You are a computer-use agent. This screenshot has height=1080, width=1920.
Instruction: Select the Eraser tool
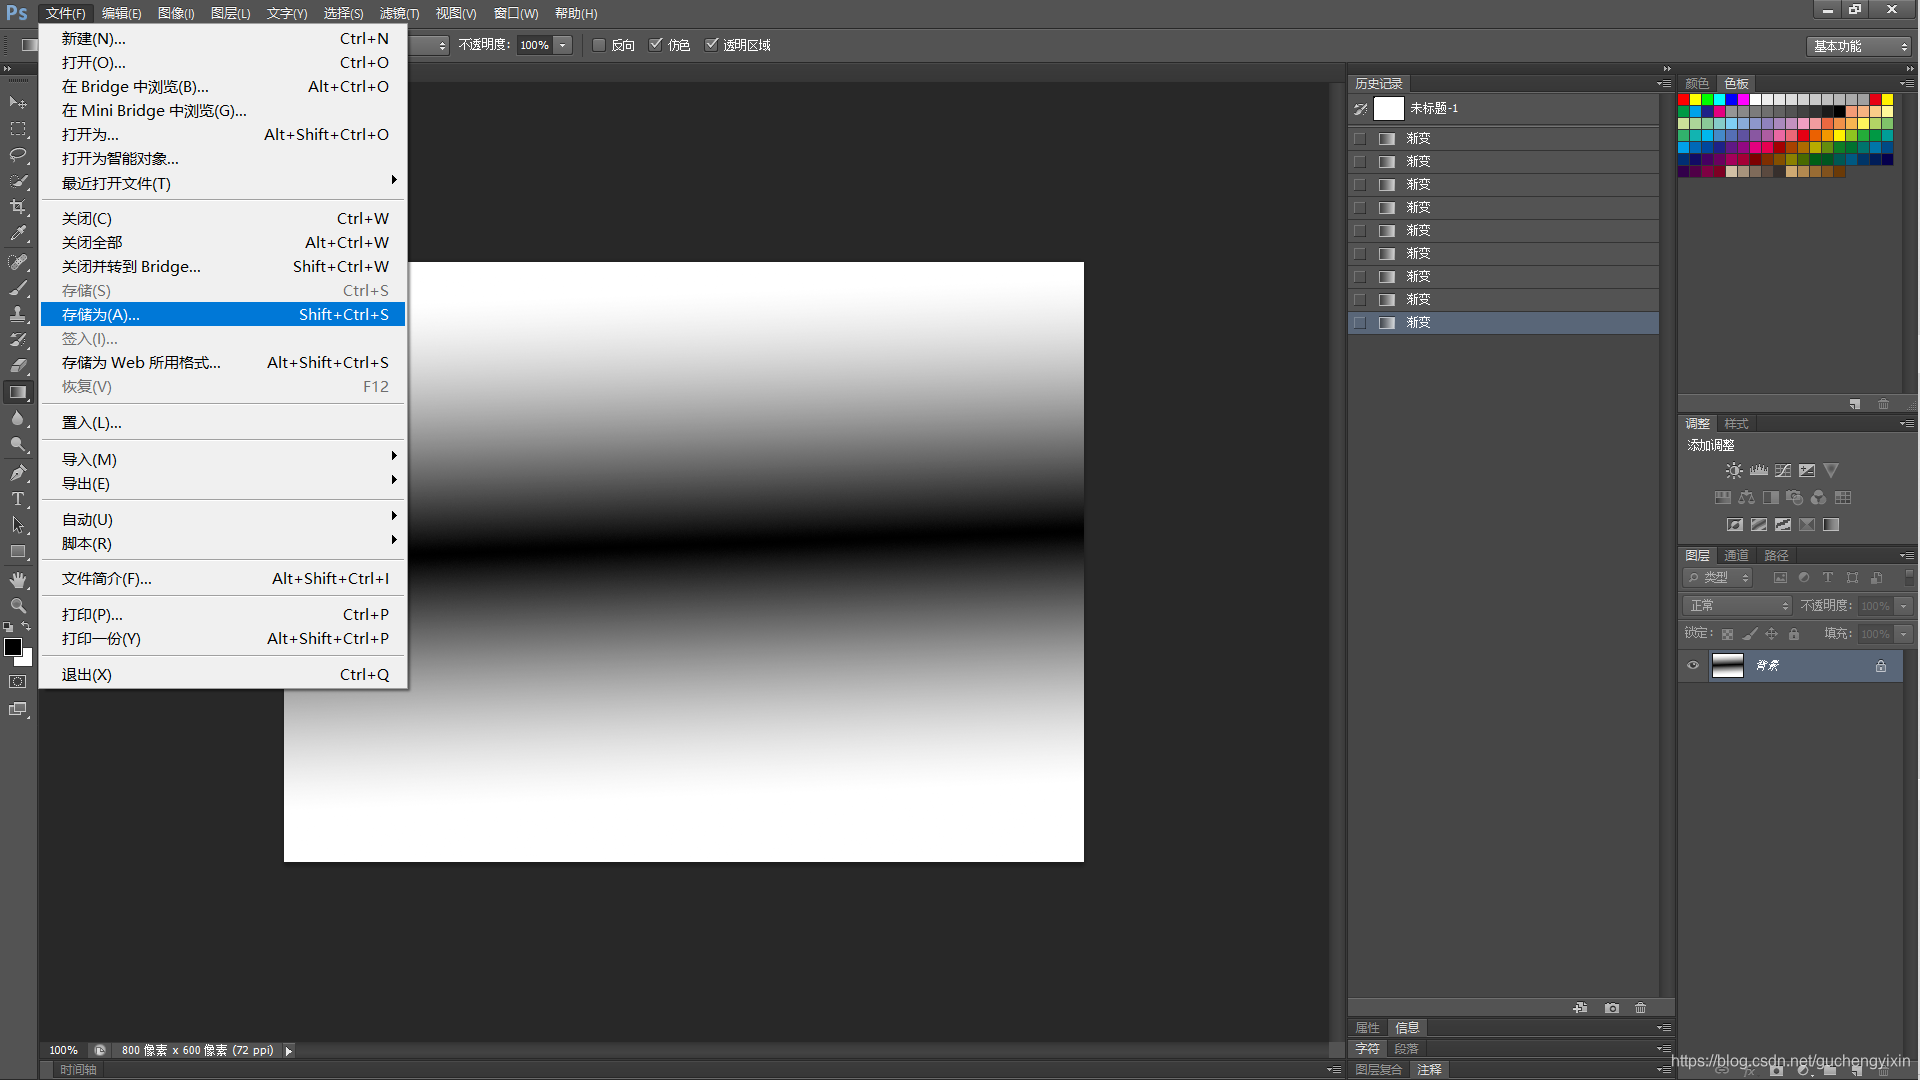[18, 366]
